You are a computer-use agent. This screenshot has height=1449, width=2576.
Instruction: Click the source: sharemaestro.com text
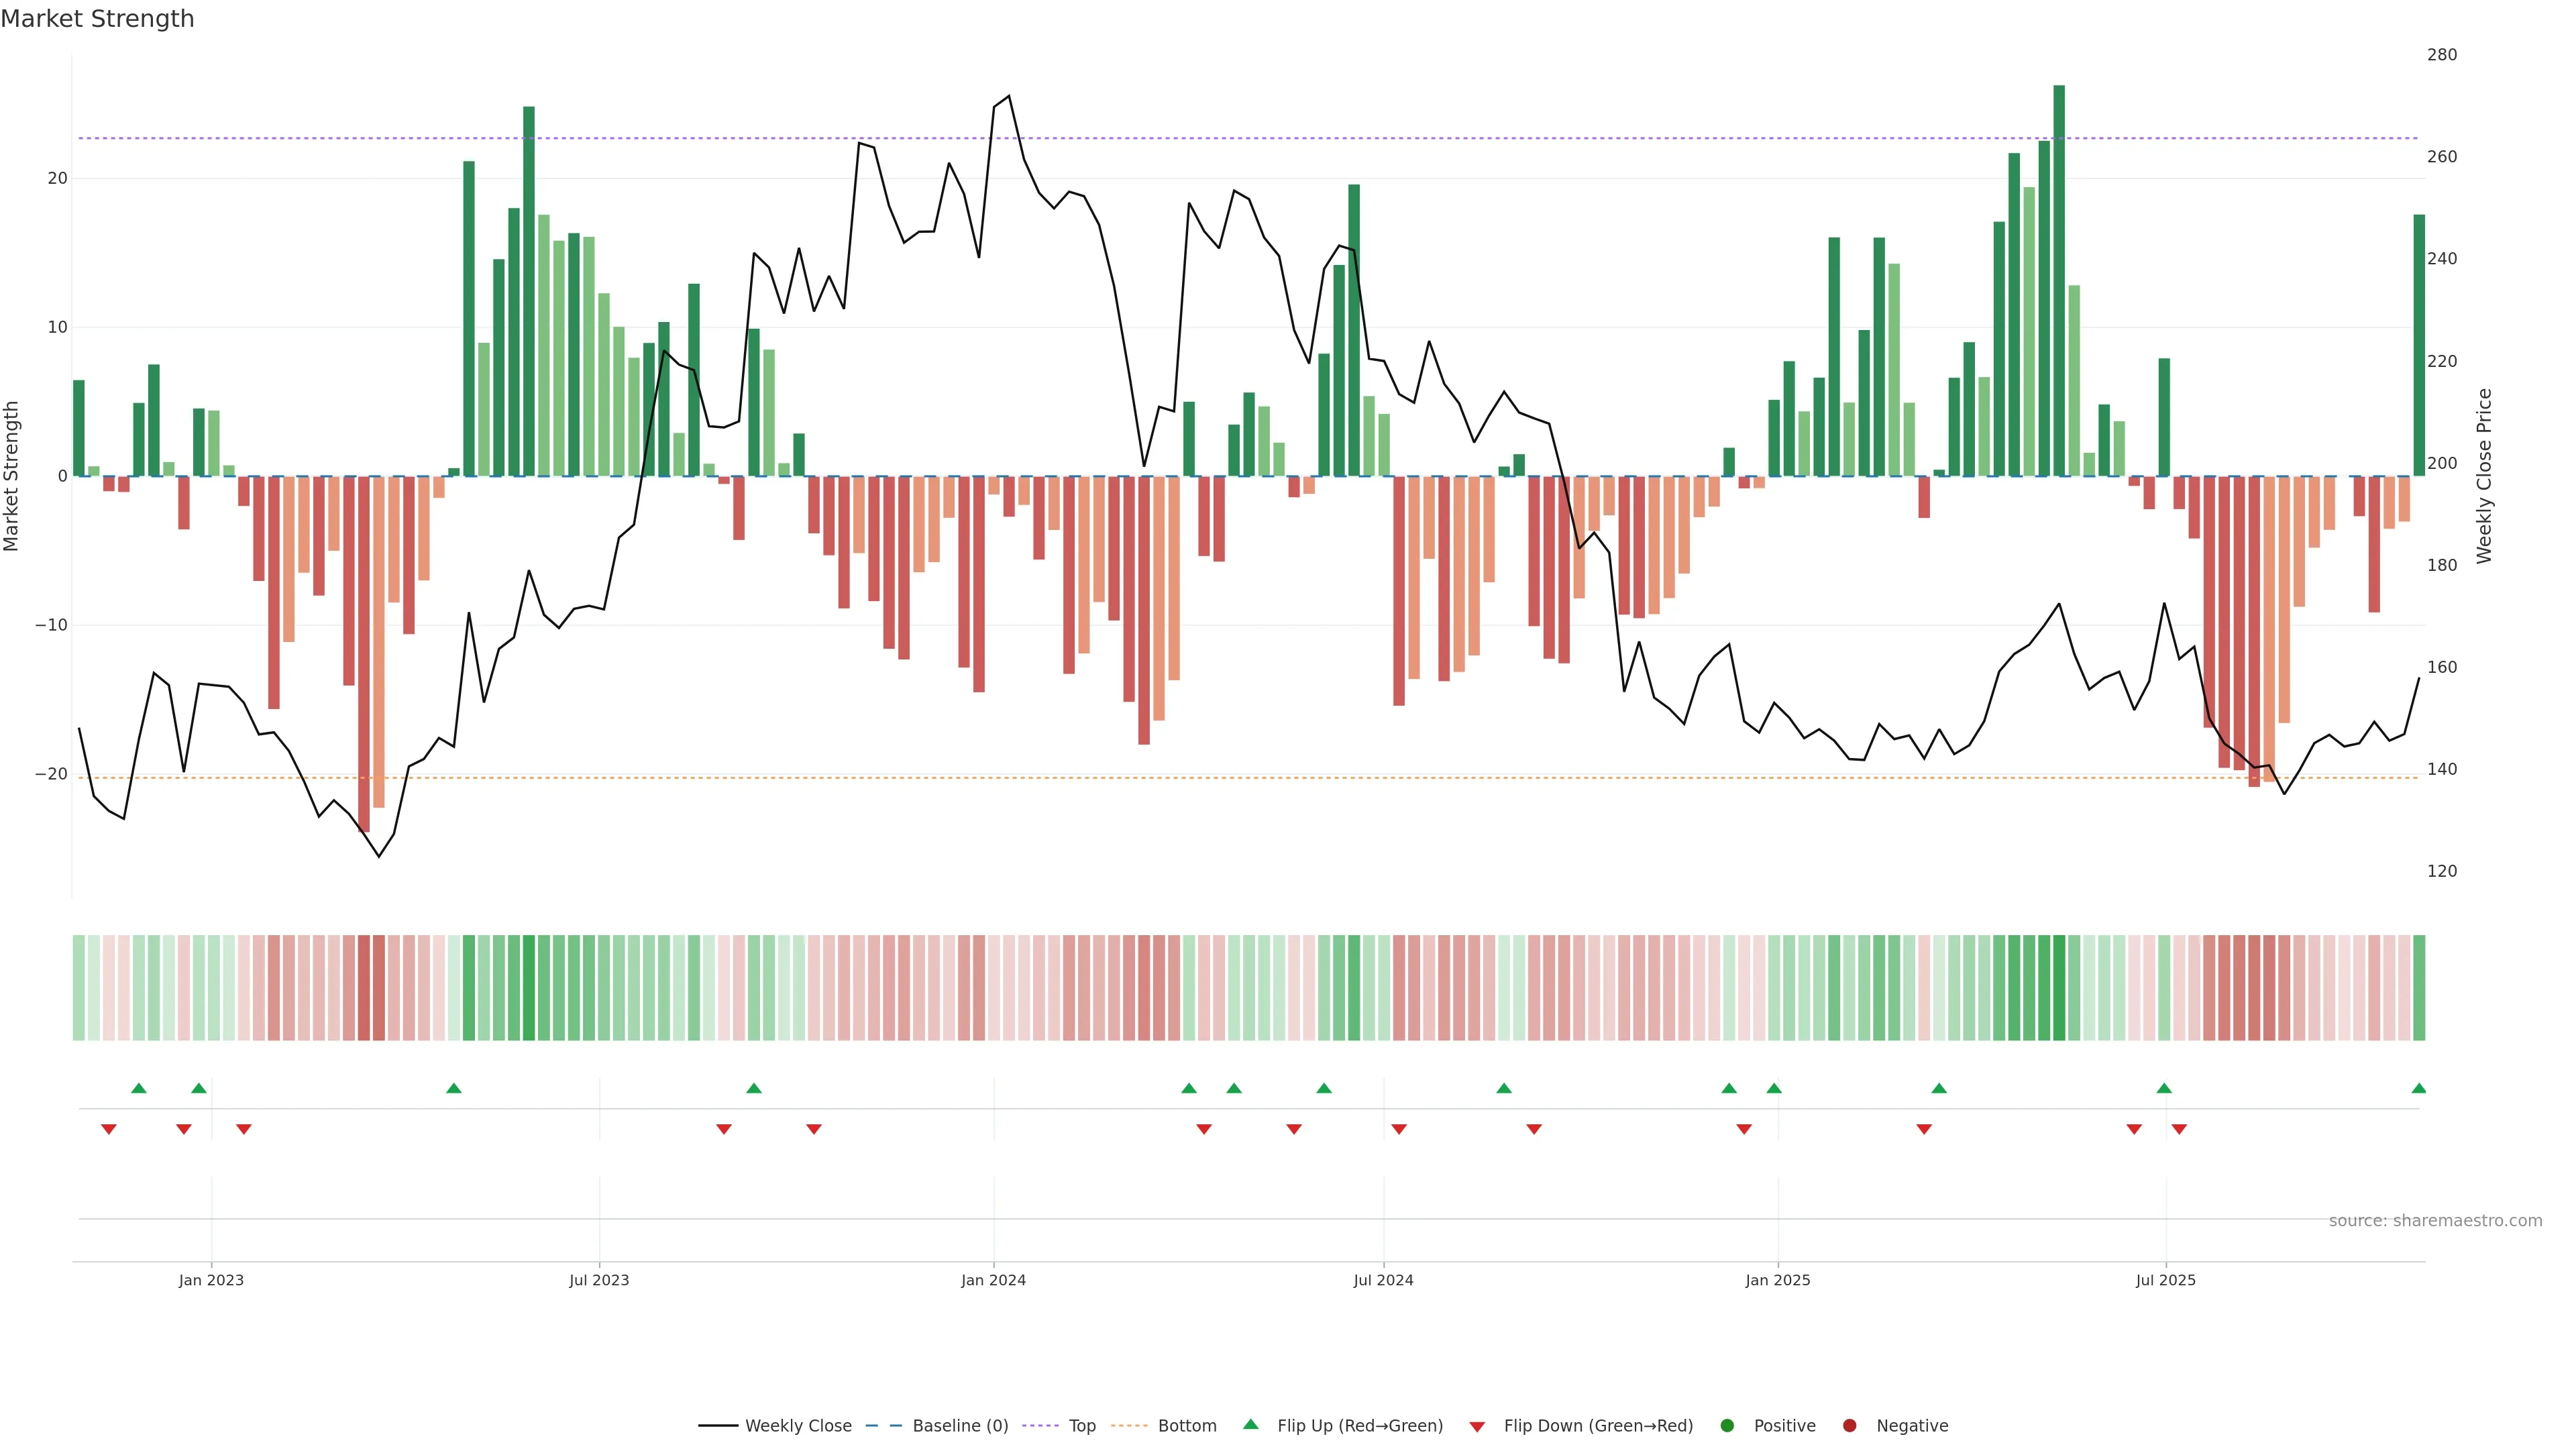(x=2435, y=1221)
